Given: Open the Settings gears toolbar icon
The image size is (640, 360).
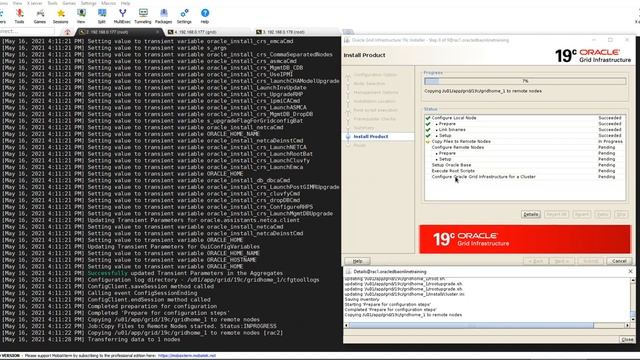Looking at the screenshot, I should pyautogui.click(x=184, y=16).
